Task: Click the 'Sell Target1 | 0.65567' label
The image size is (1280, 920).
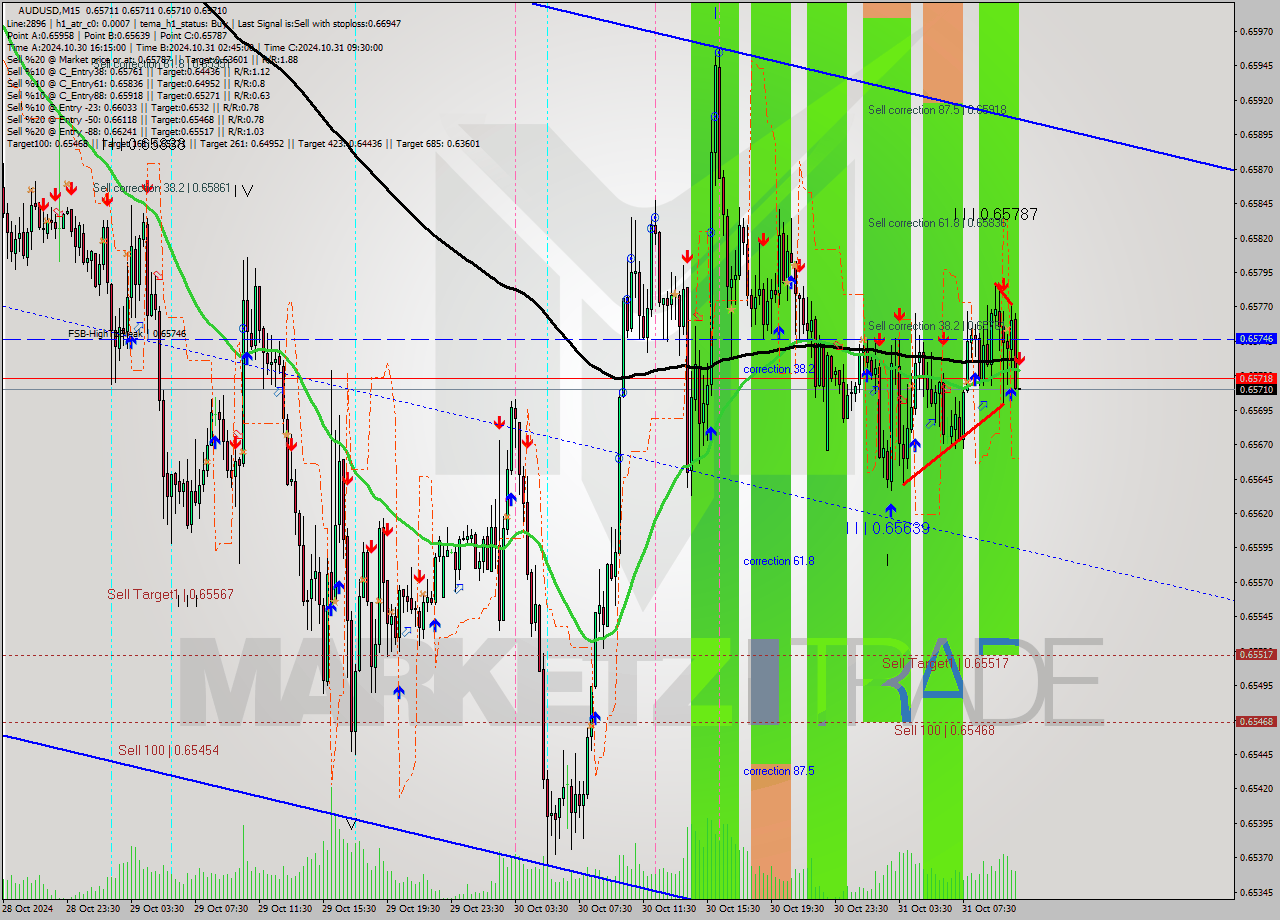Action: pyautogui.click(x=170, y=594)
